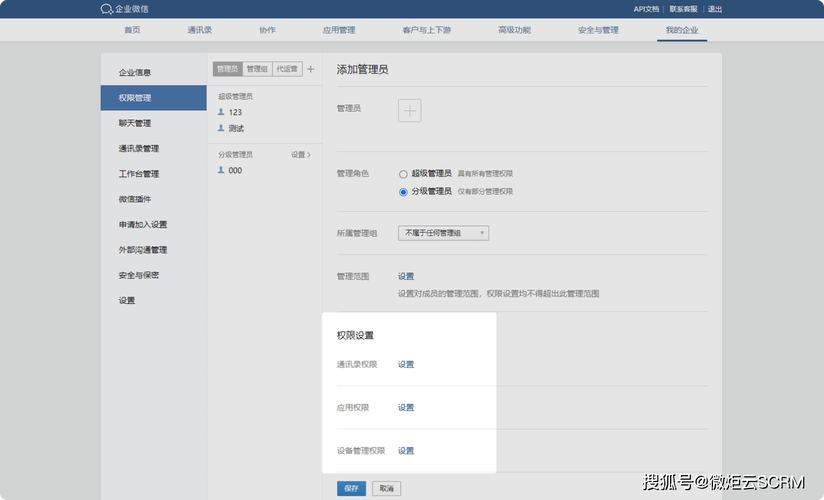Switch to the 代运营 tab
The width and height of the screenshot is (824, 500).
(x=287, y=69)
